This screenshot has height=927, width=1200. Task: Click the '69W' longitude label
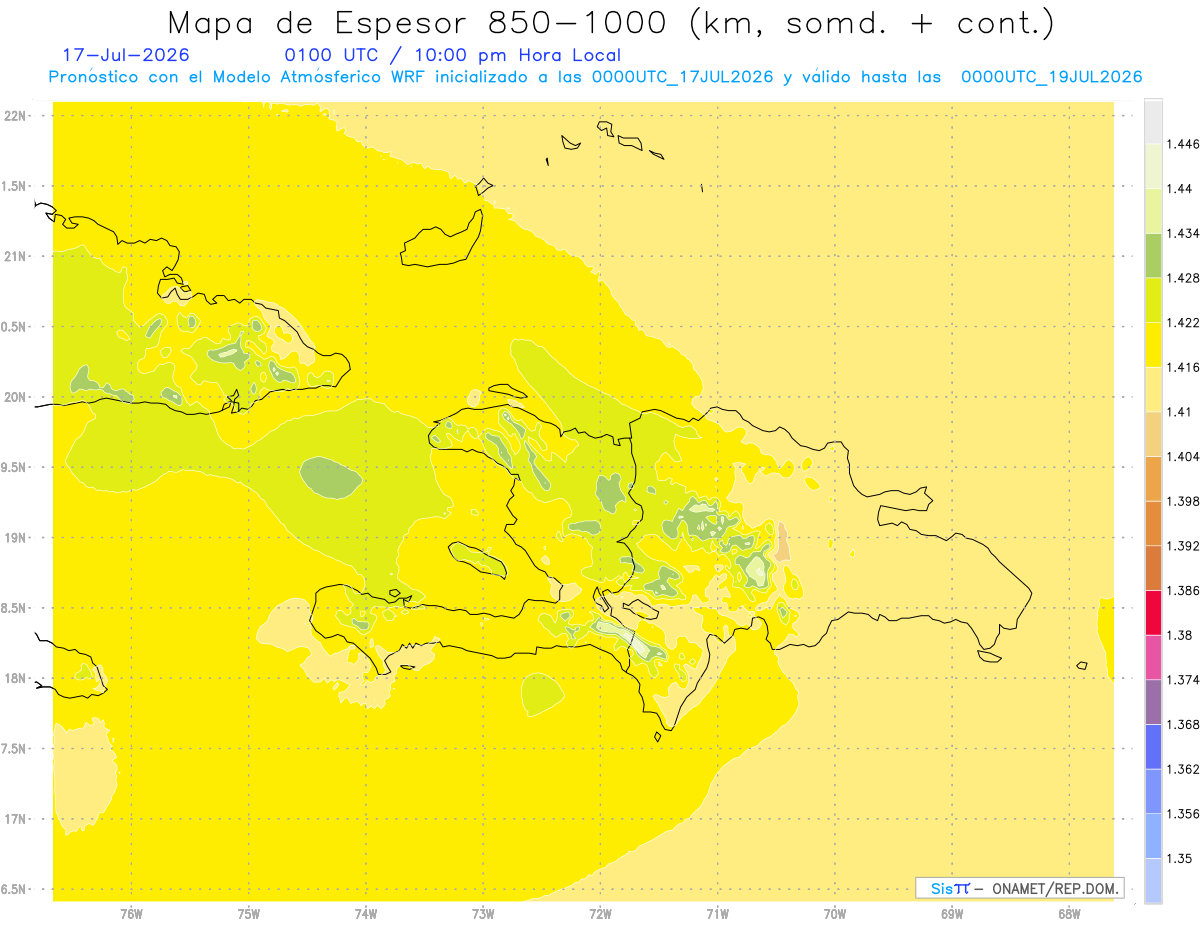click(x=952, y=914)
